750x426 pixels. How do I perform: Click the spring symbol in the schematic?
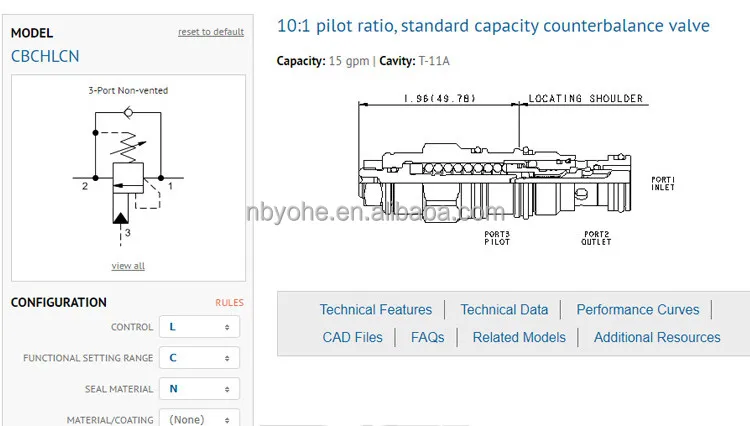click(126, 150)
